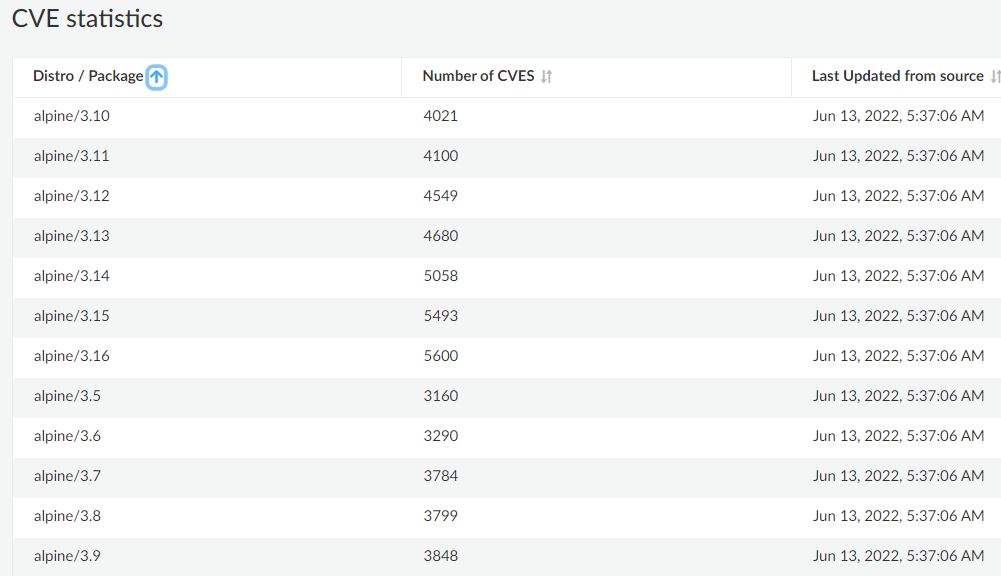Select the alpine/3.11 package cell
The image size is (1001, 576).
[x=71, y=156]
